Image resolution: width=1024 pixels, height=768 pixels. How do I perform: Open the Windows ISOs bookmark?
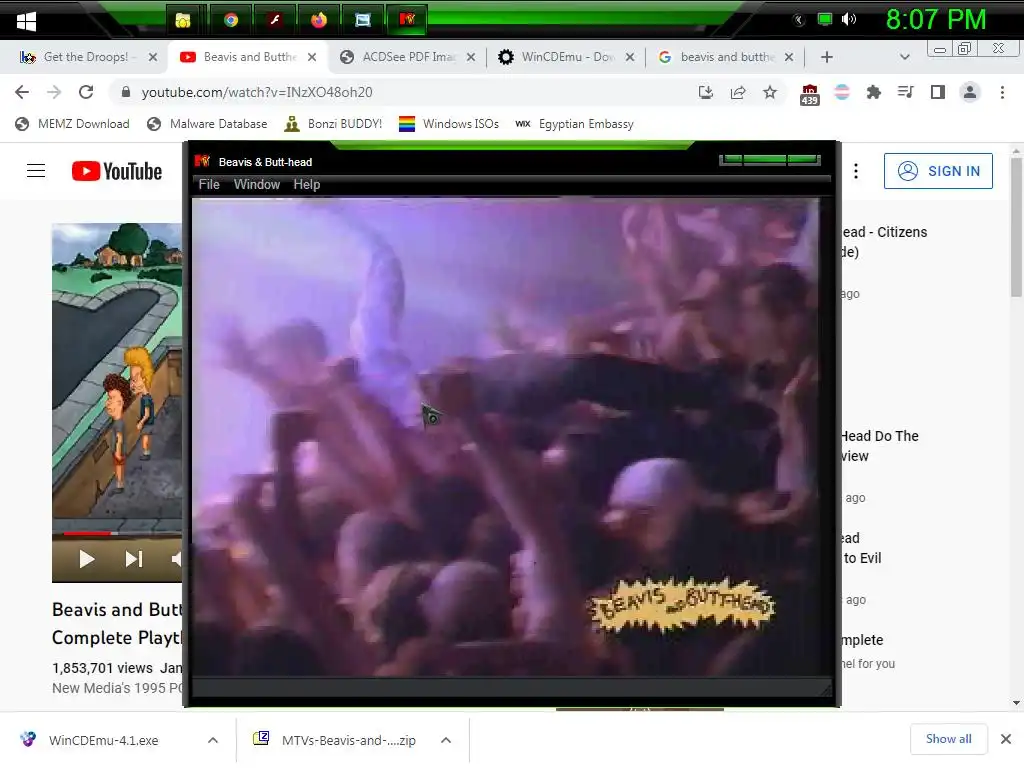[x=449, y=123]
